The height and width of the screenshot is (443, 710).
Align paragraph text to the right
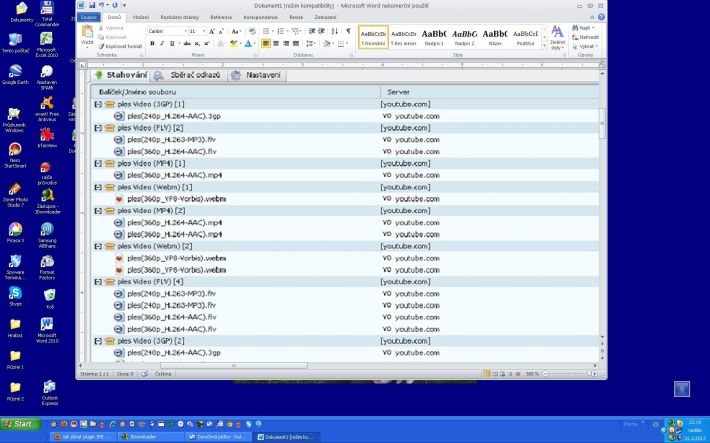tap(286, 43)
